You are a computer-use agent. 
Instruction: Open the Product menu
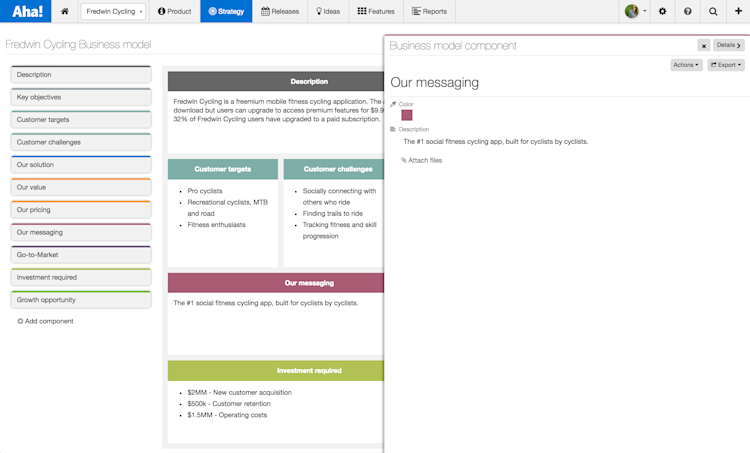pos(175,11)
